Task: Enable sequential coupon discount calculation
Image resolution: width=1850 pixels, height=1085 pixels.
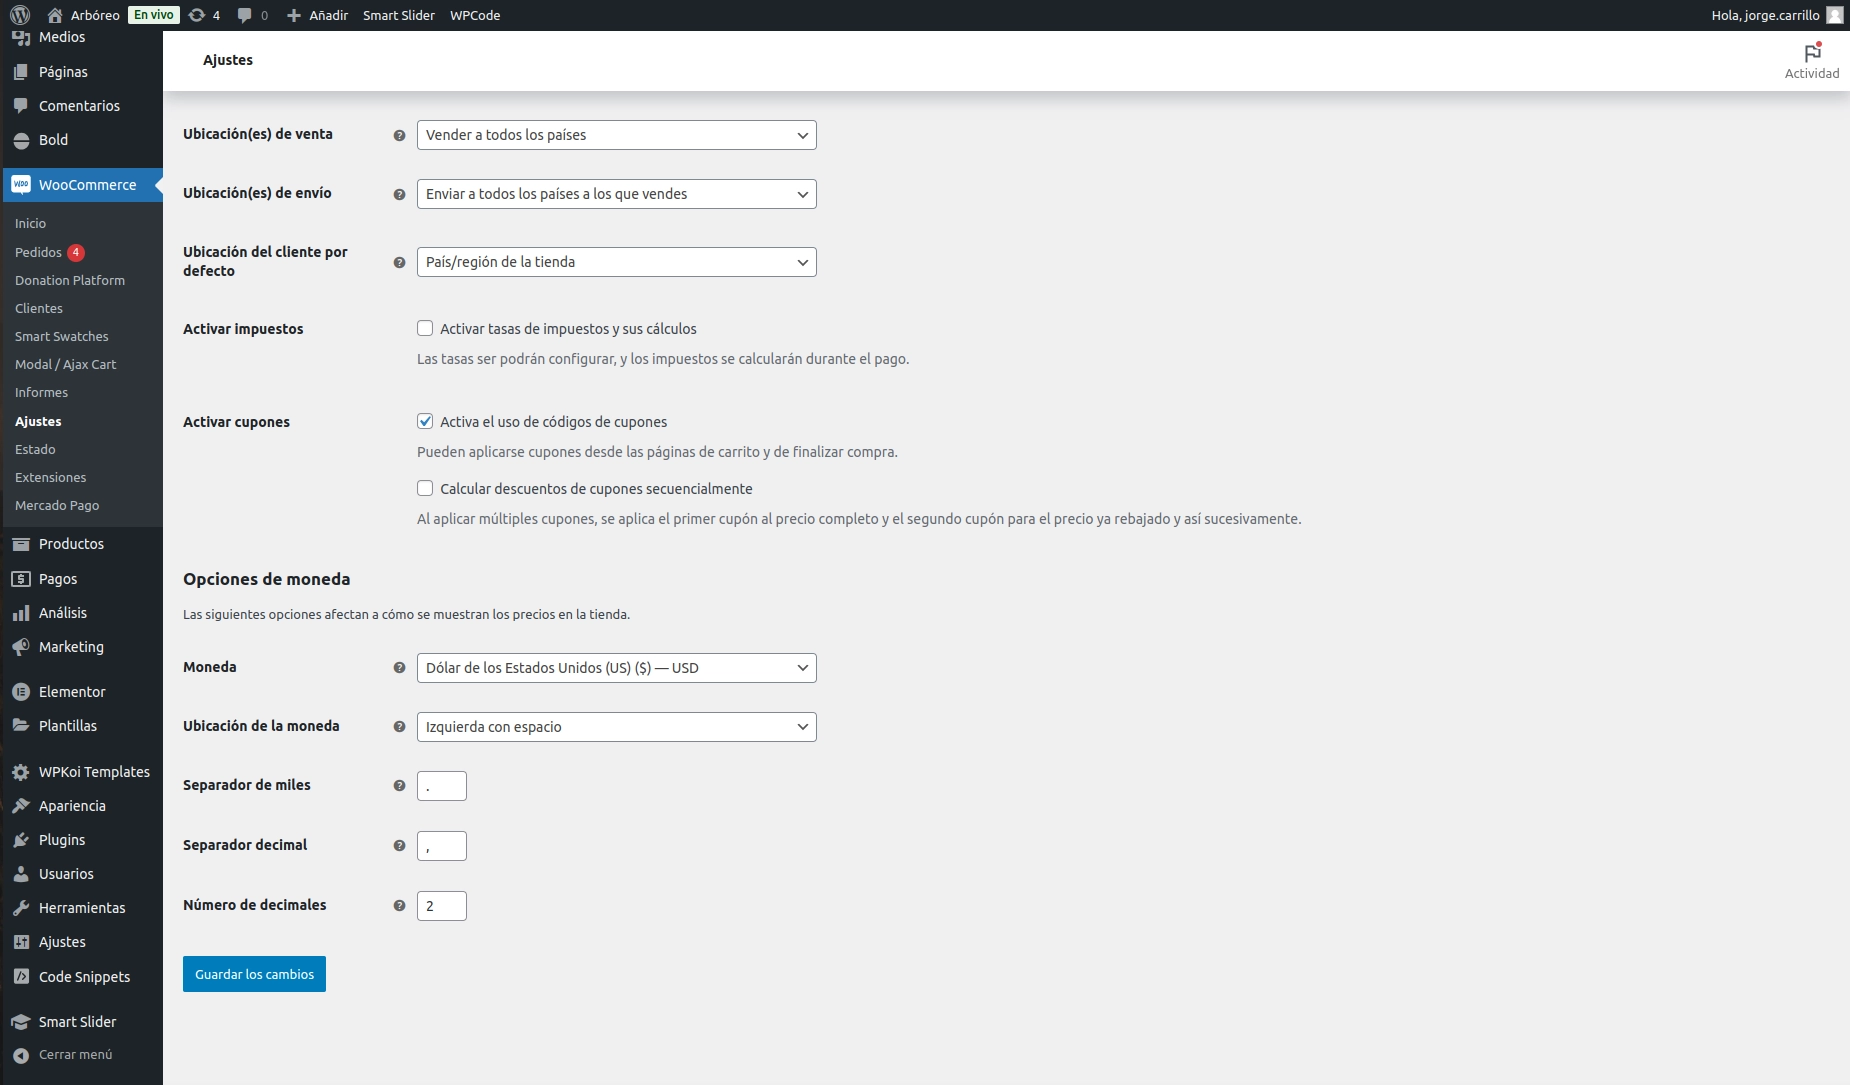Action: point(425,488)
